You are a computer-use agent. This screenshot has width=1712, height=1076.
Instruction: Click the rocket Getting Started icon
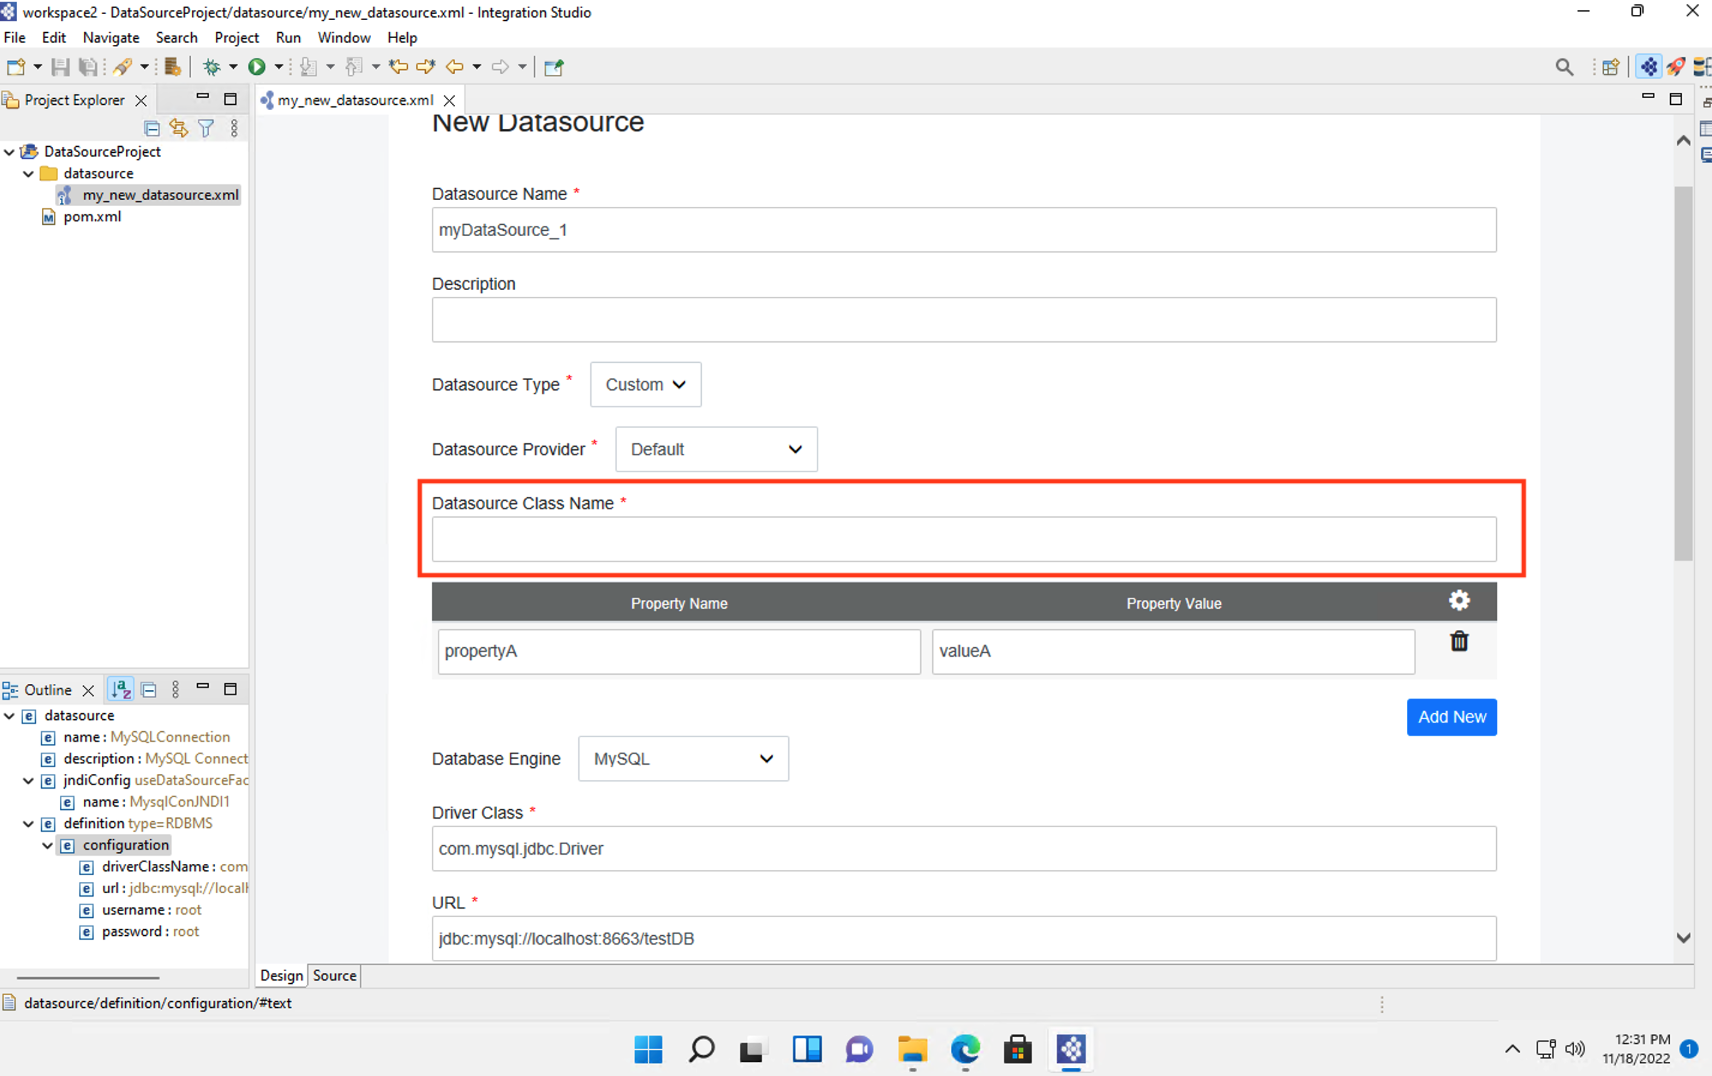click(1676, 66)
